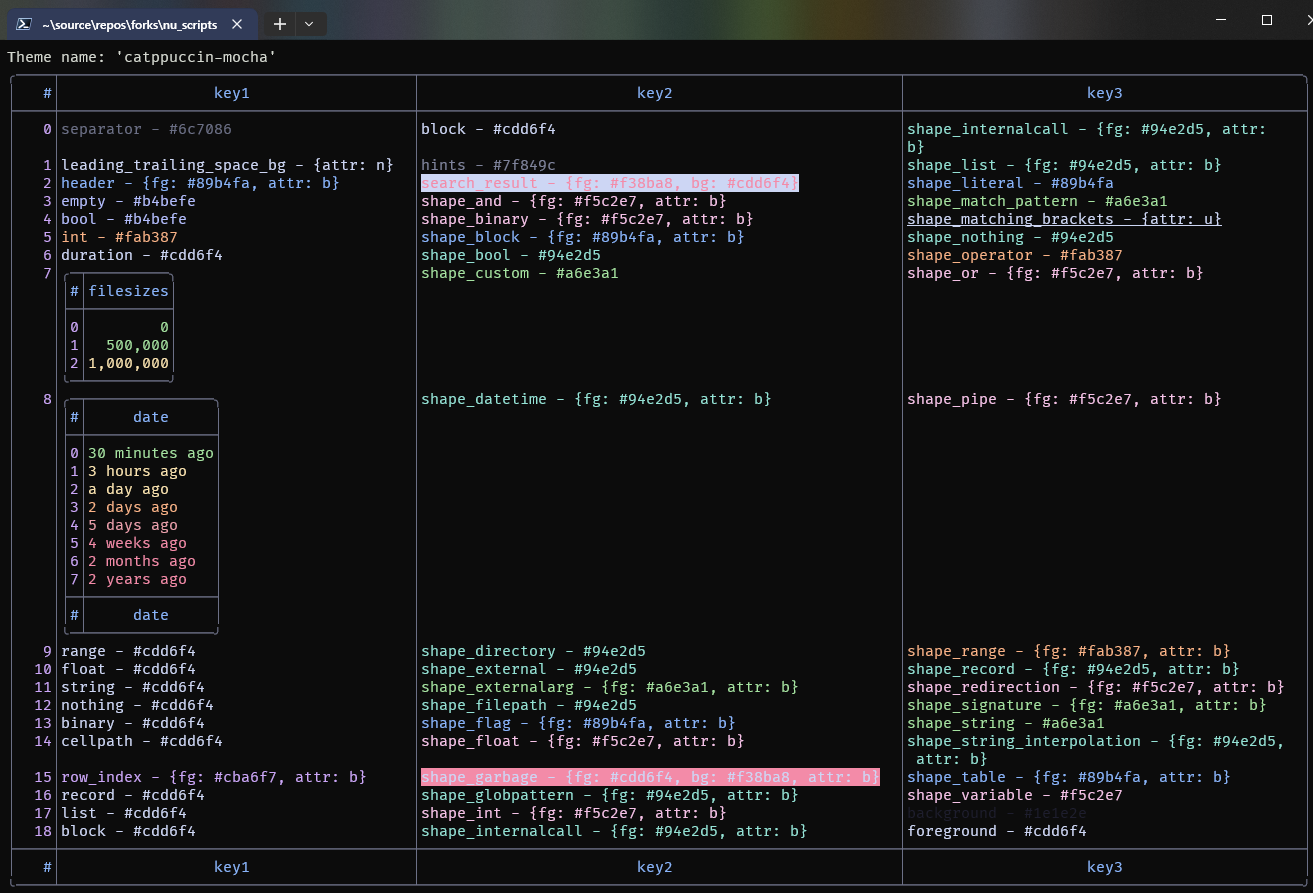This screenshot has height=893, width=1313.
Task: Click 'shape_directory - #94e2d5' entry
Action: click(533, 651)
